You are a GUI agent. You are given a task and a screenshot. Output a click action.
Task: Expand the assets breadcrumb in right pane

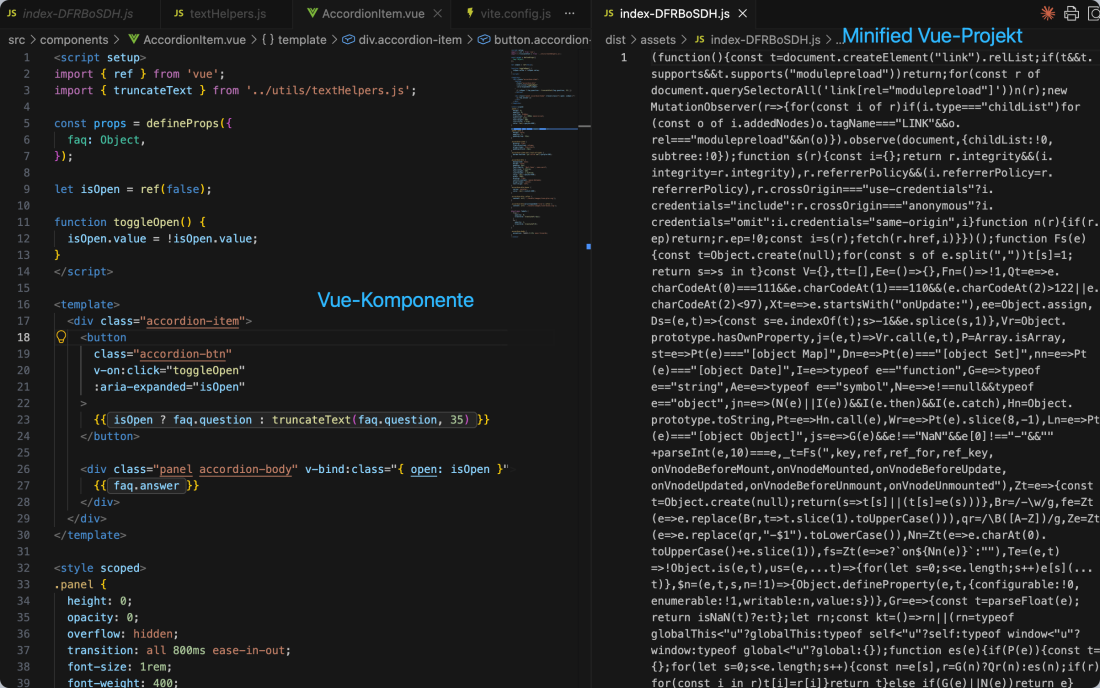tap(657, 40)
